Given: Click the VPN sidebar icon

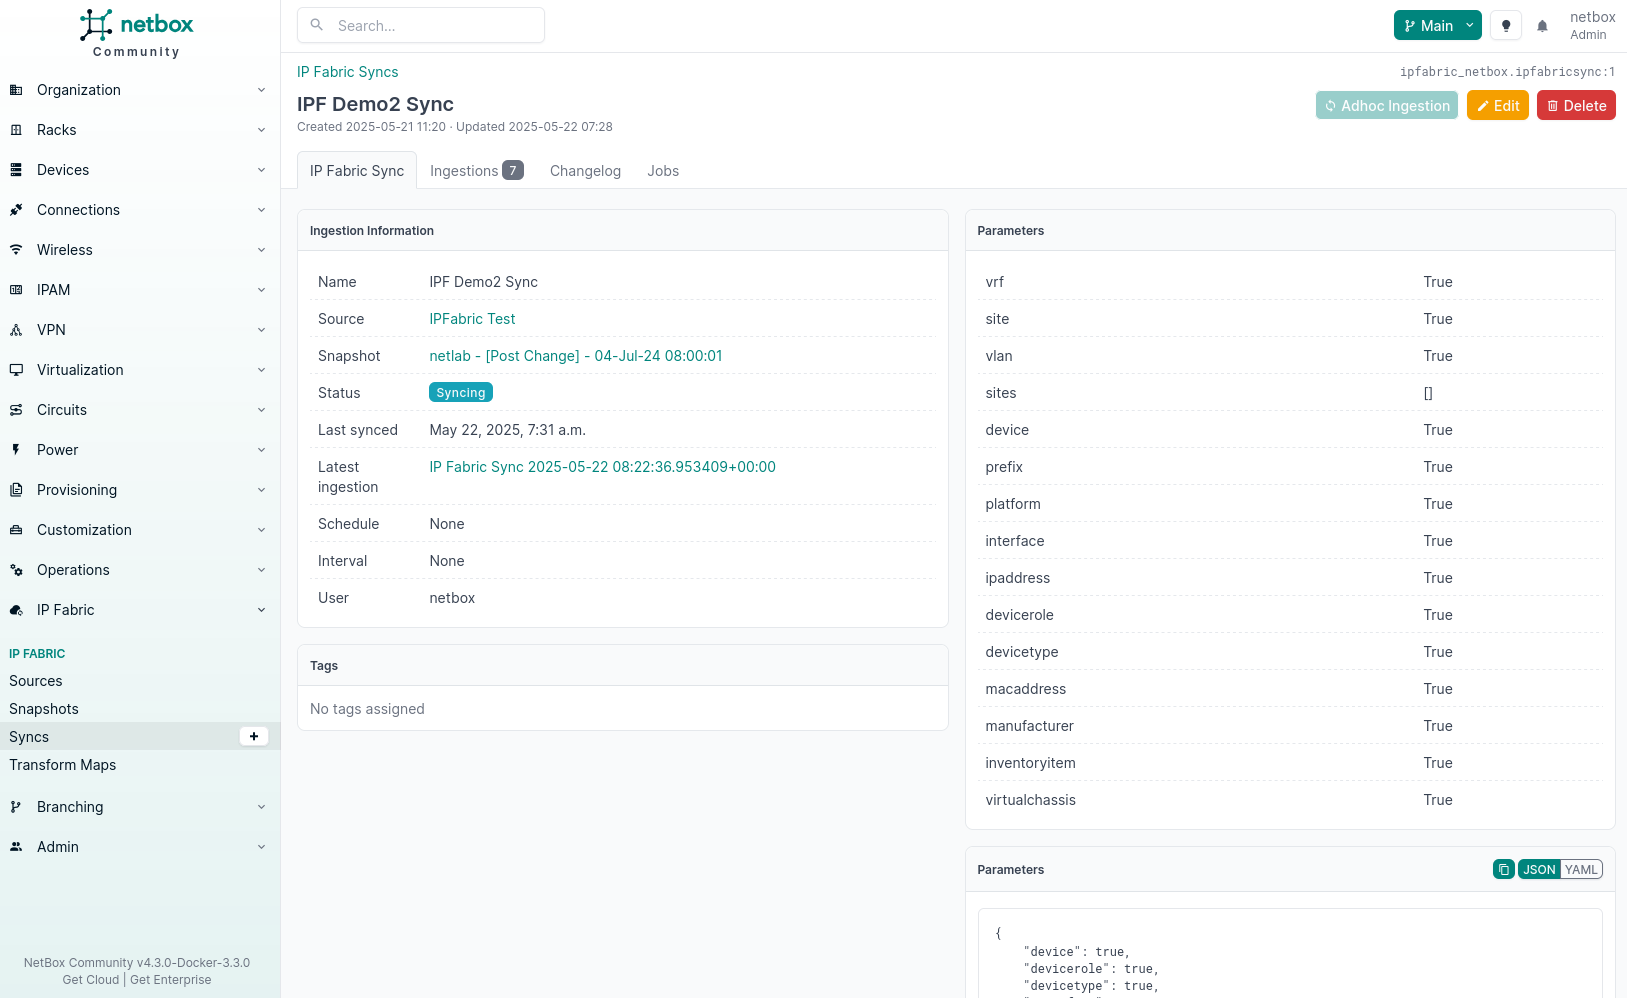Looking at the screenshot, I should pos(16,330).
